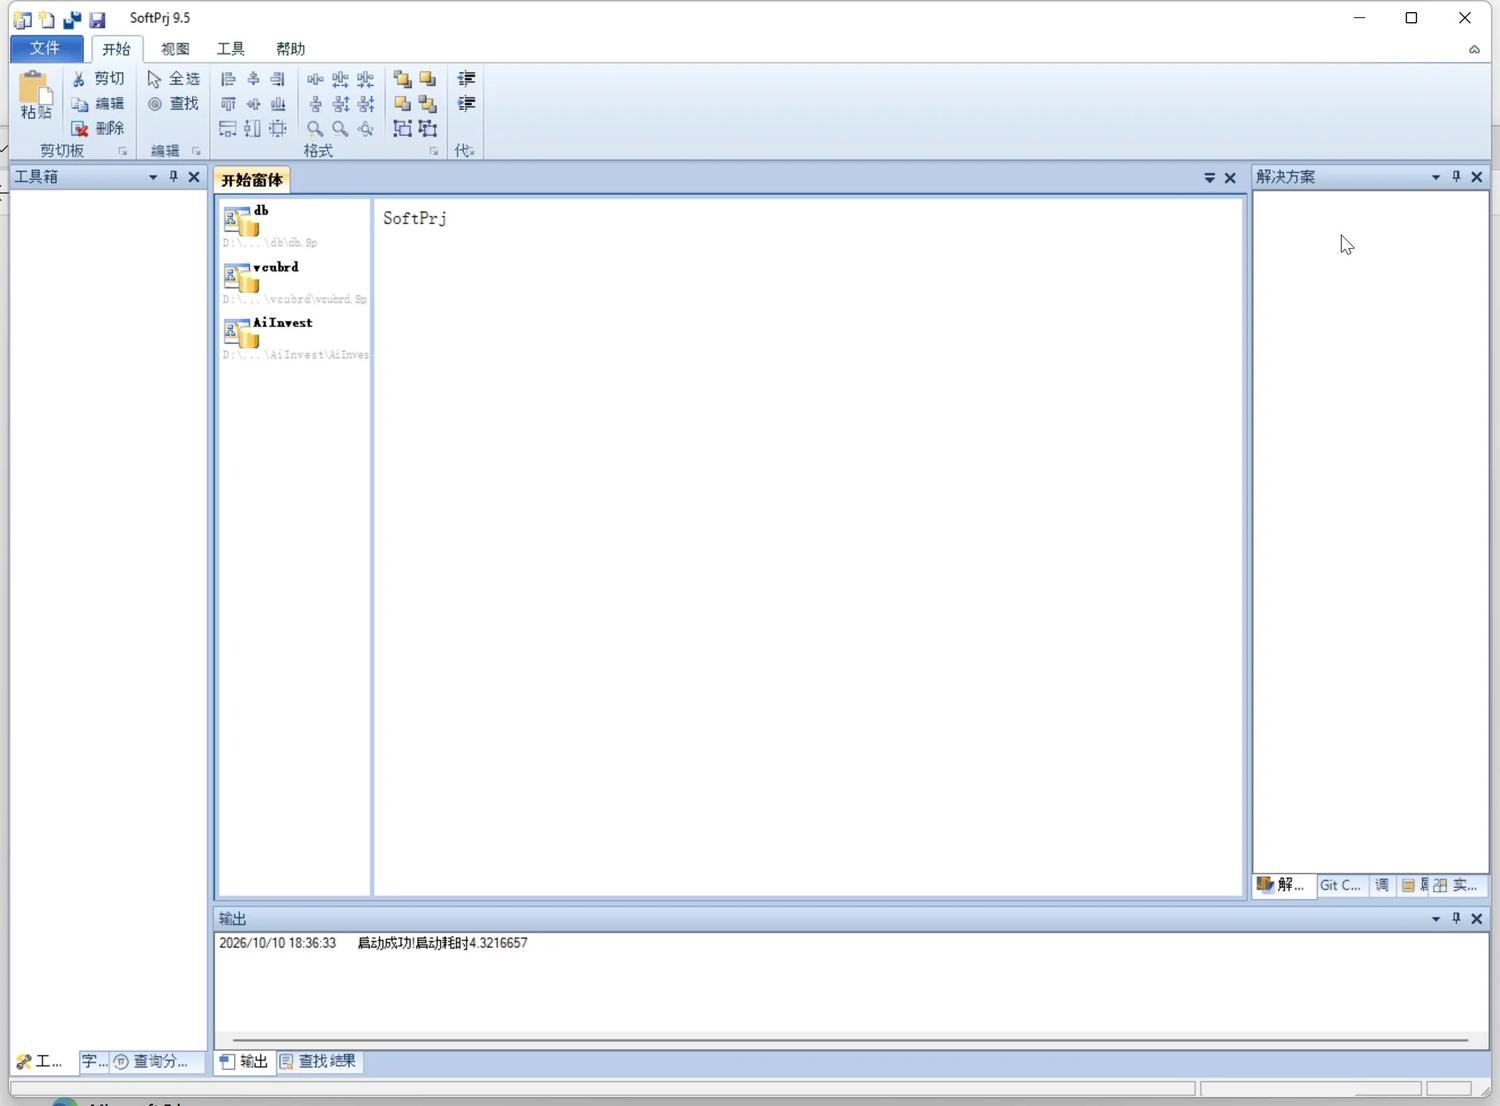Viewport: 1500px width, 1106px height.
Task: Open the recent project AiInvest
Action: pyautogui.click(x=294, y=338)
